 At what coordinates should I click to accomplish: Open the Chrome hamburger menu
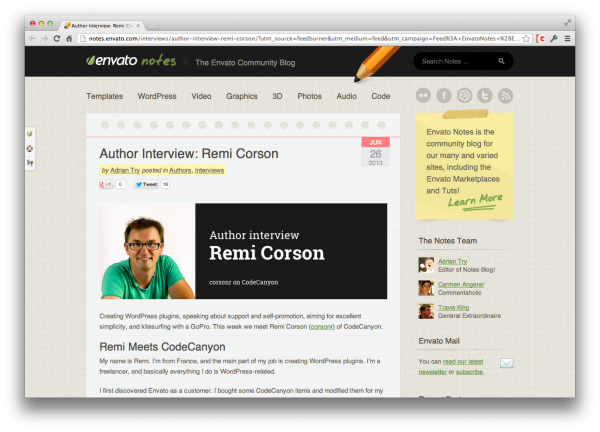tap(567, 39)
